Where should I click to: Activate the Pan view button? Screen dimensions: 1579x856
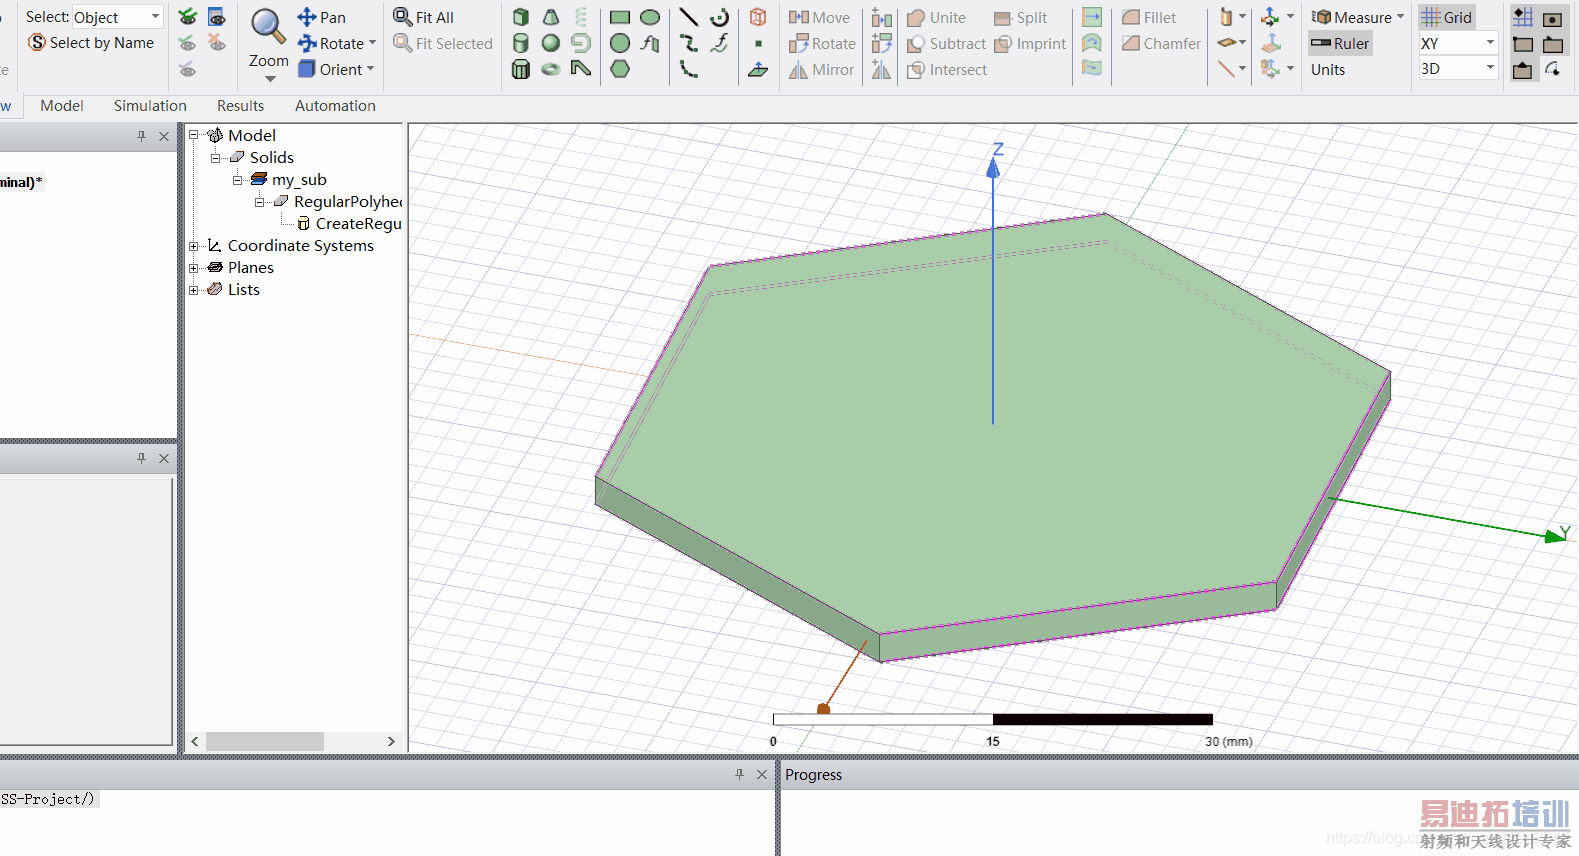point(321,17)
